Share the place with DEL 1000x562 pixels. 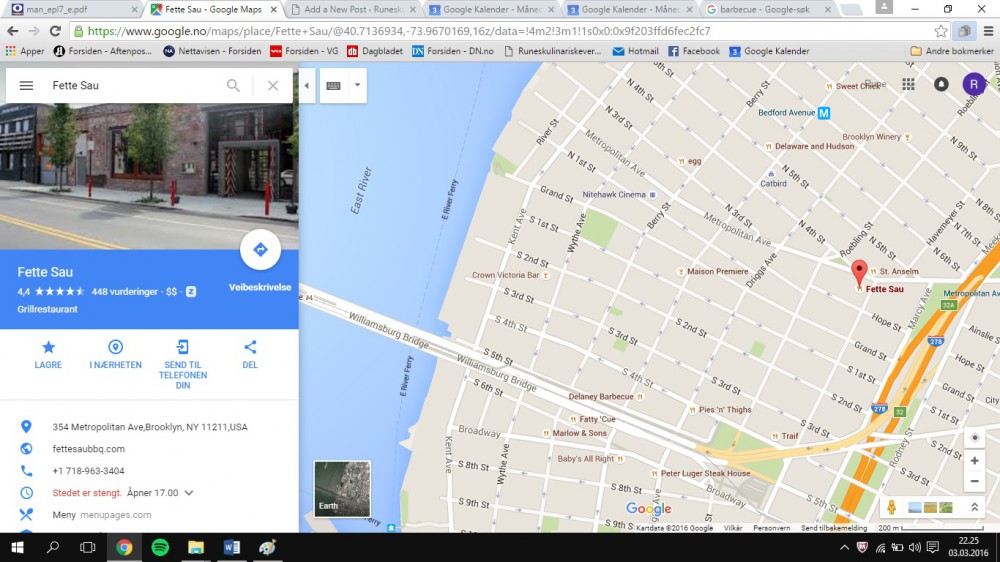click(250, 355)
